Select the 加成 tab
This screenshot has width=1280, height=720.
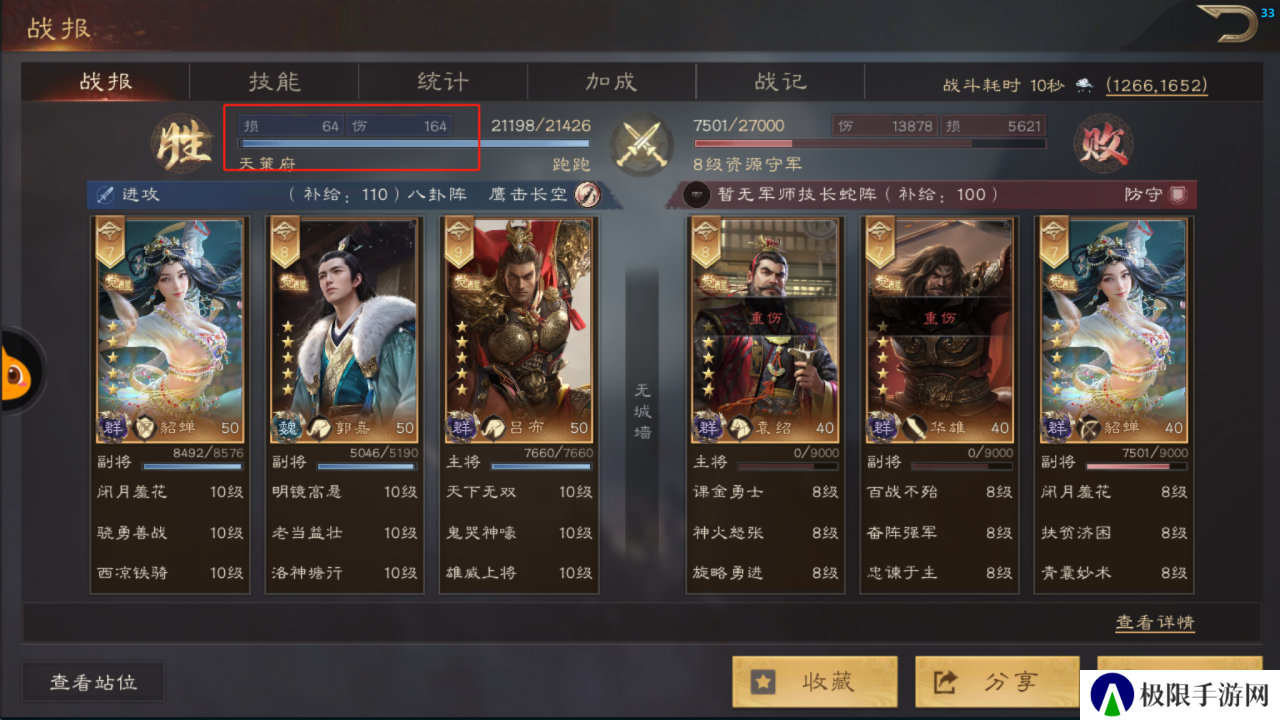coord(611,82)
